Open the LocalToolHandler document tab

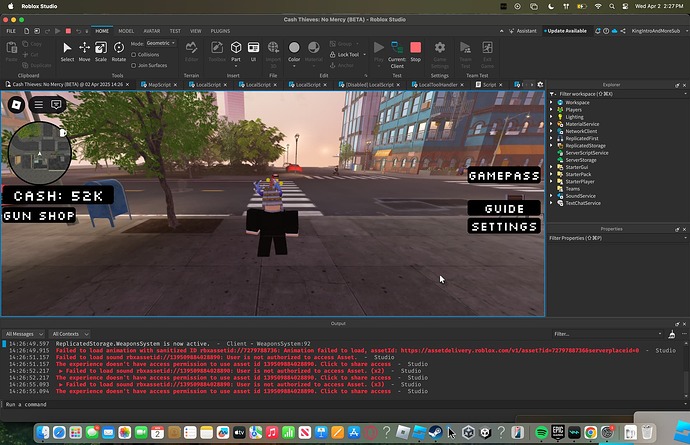pyautogui.click(x=437, y=85)
